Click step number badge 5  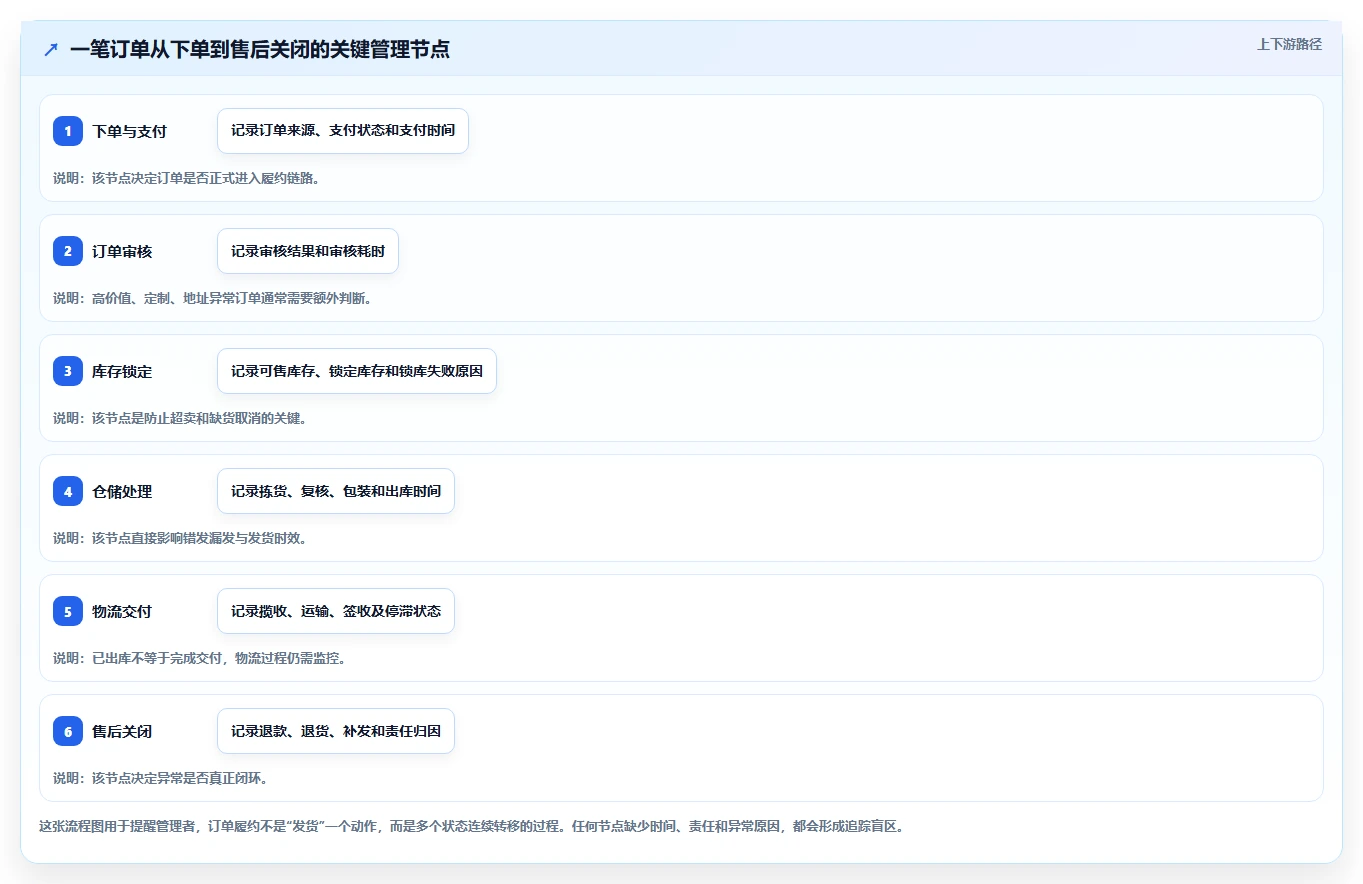pyautogui.click(x=68, y=611)
